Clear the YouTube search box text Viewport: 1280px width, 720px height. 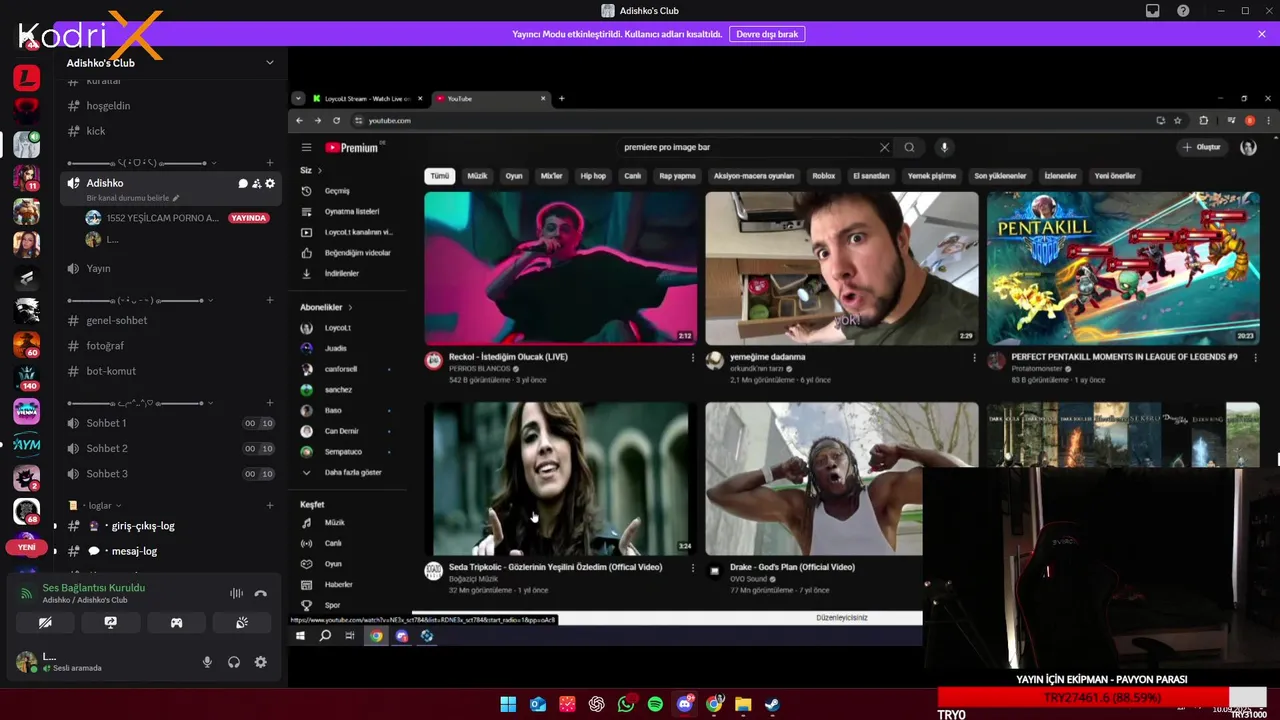(884, 147)
